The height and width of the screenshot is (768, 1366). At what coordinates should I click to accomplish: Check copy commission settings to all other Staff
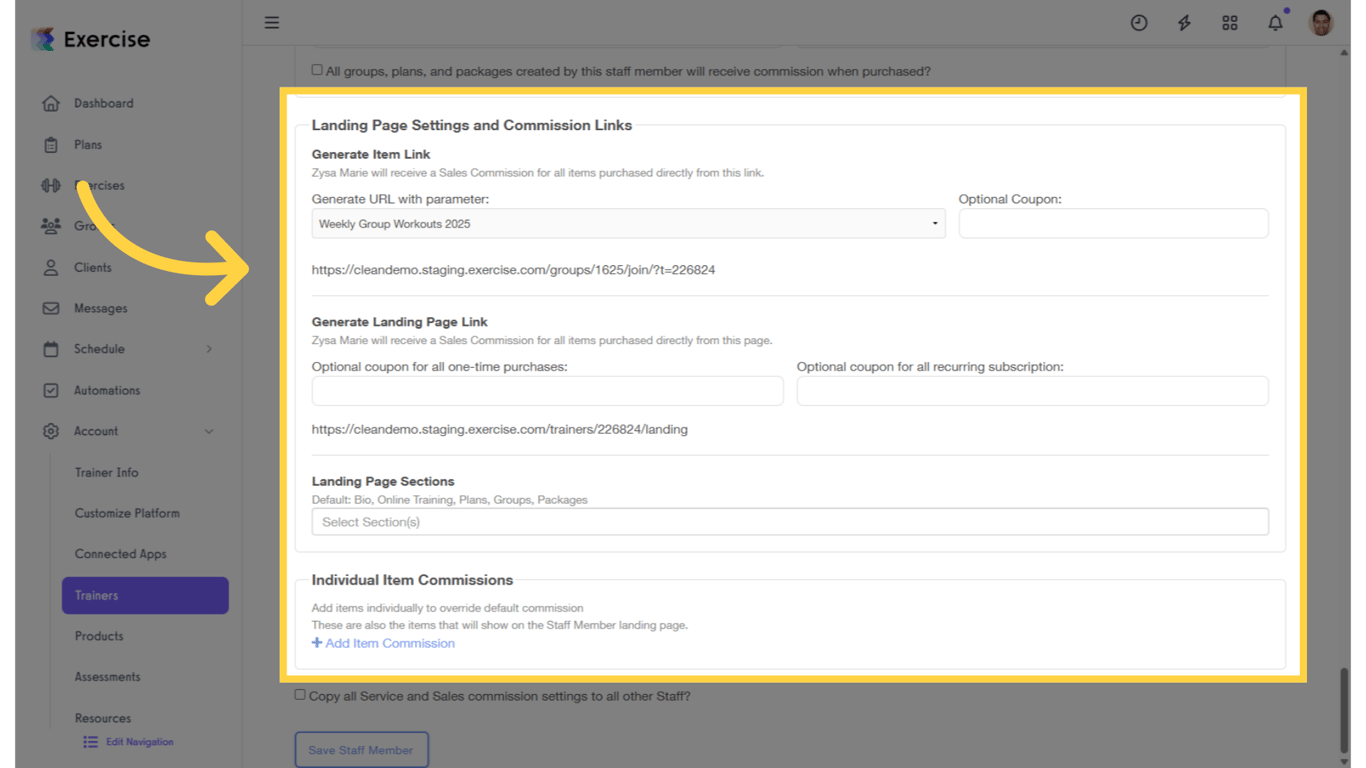299,695
